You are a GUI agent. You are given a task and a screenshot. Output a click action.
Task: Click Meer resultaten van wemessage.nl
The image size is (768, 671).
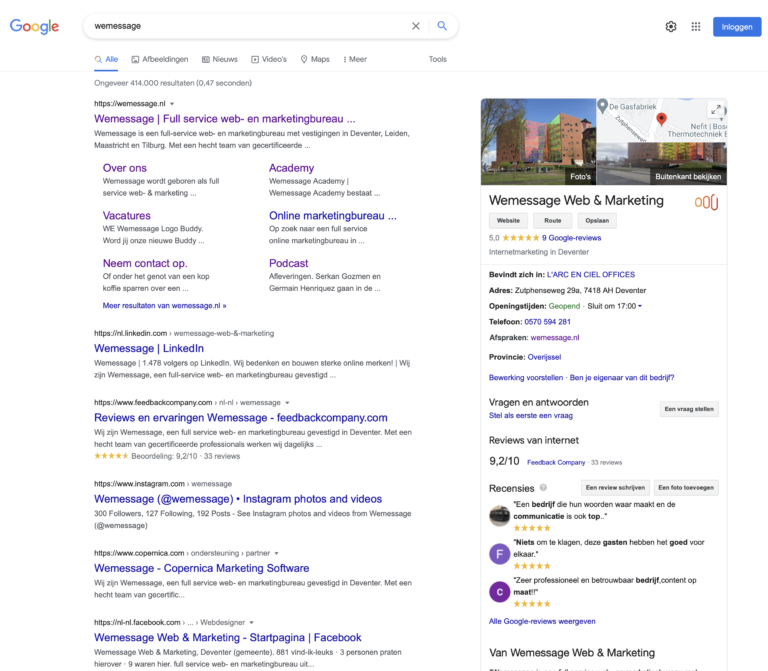[x=165, y=306]
